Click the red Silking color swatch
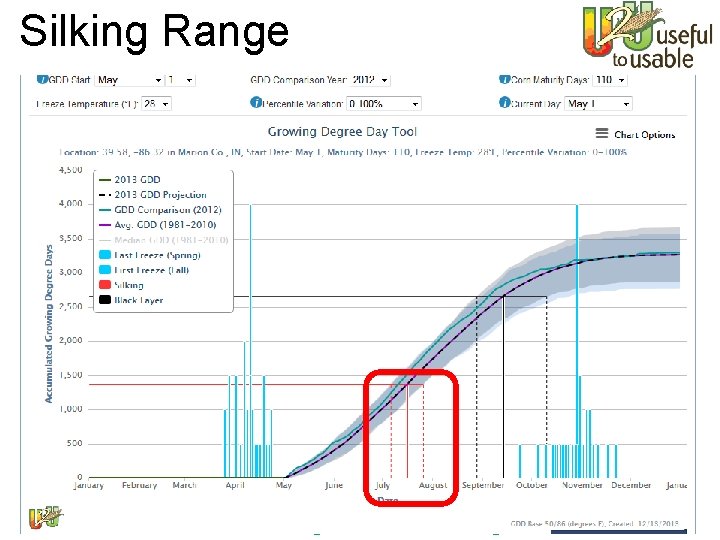 click(x=105, y=285)
